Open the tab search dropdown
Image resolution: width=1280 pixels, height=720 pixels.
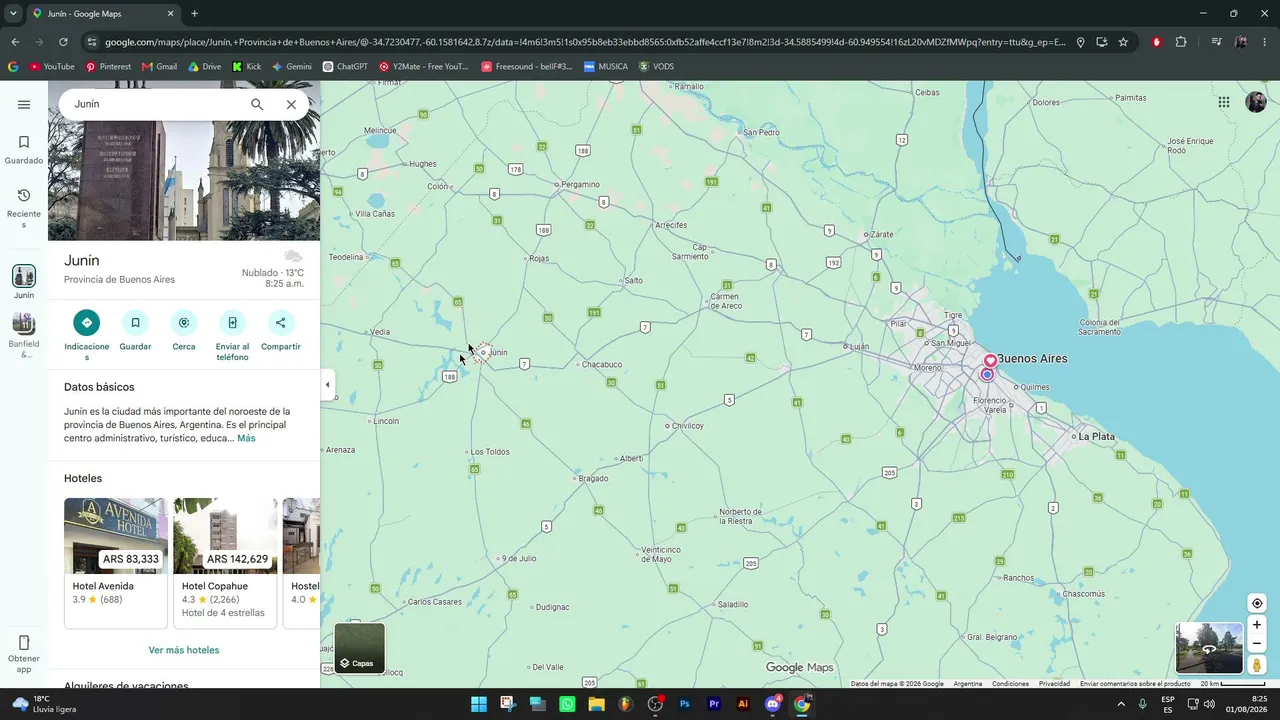pos(13,14)
